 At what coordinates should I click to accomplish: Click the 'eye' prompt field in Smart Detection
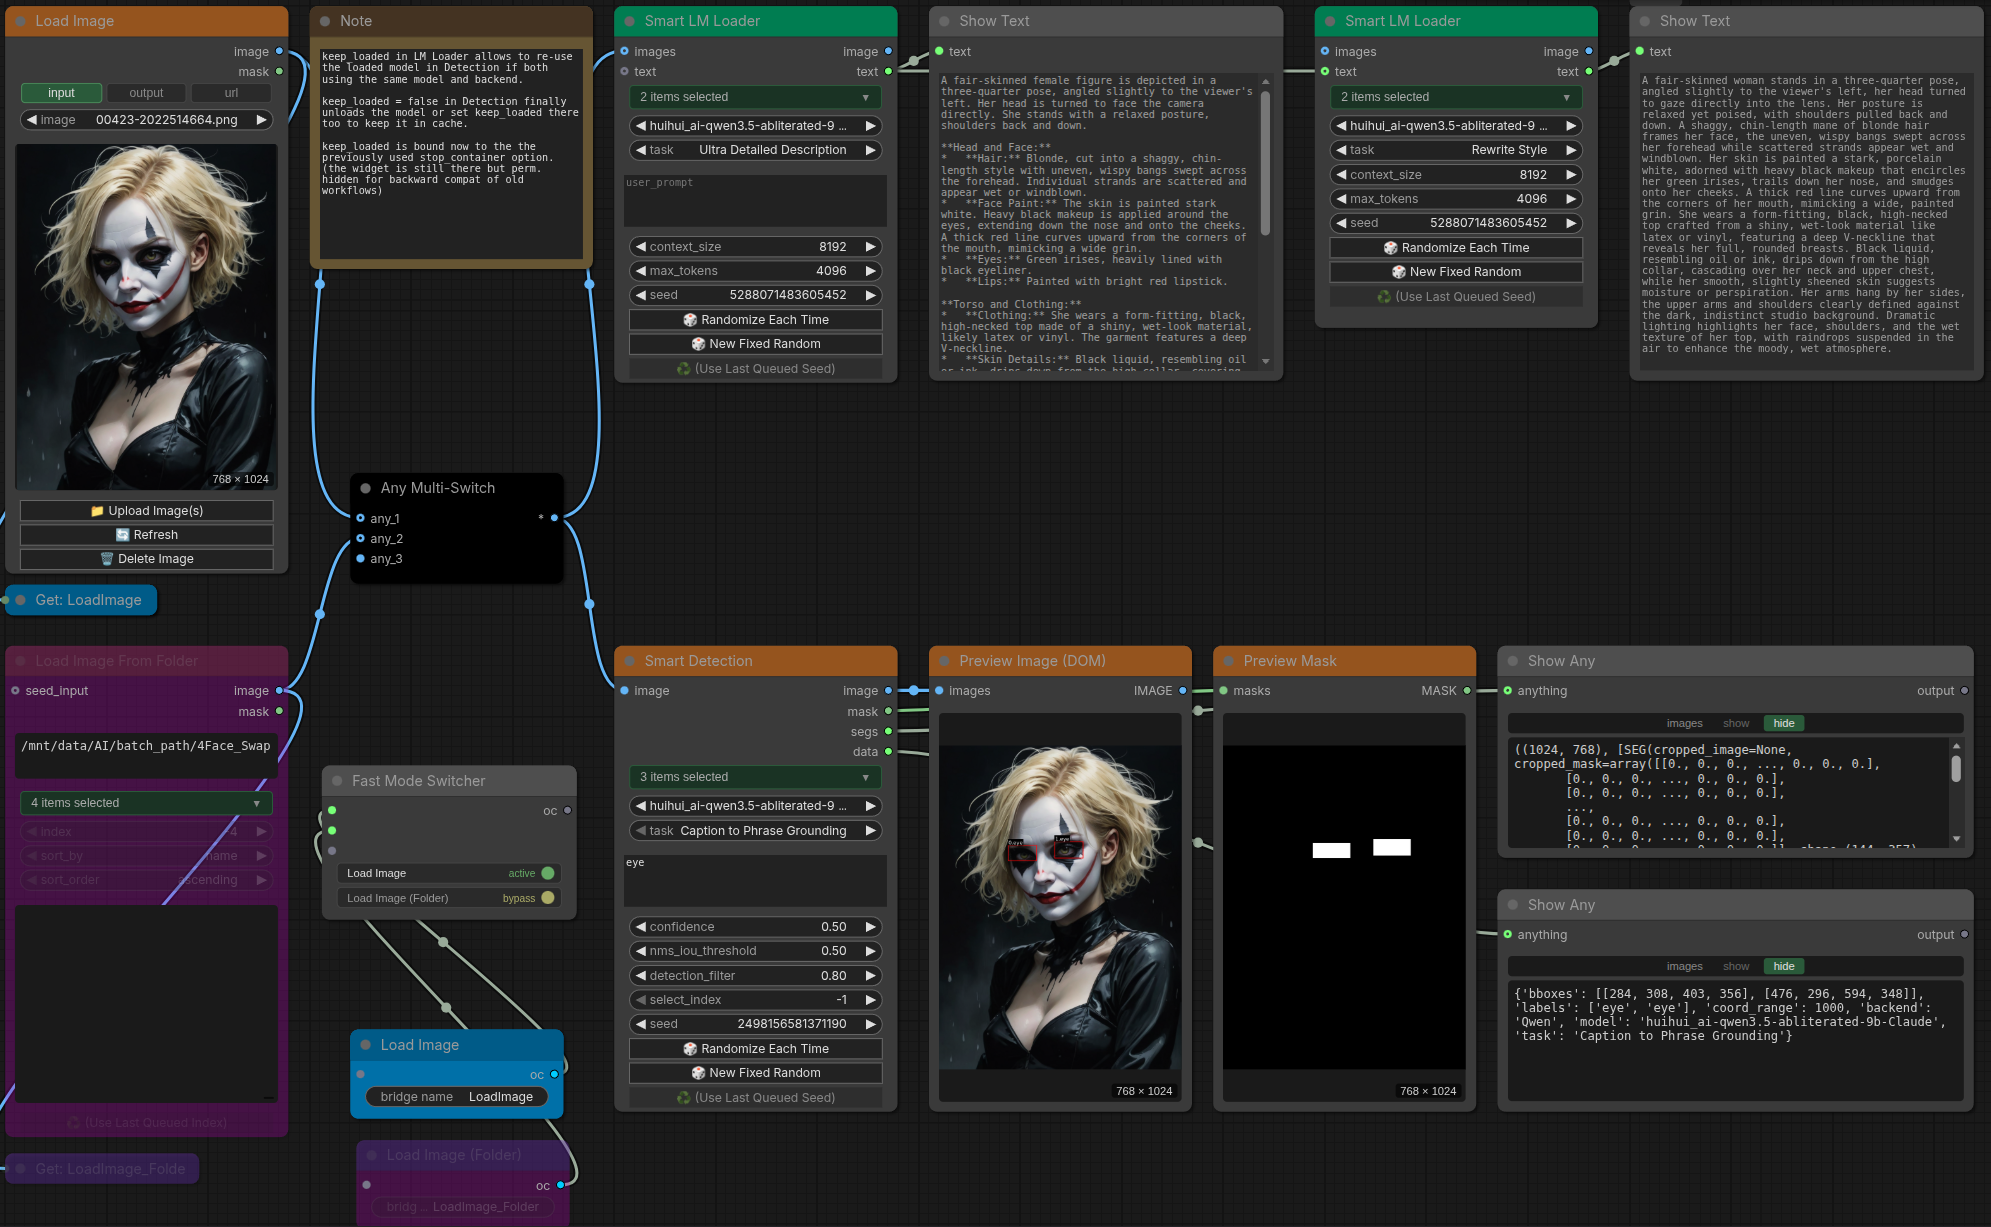tap(755, 880)
